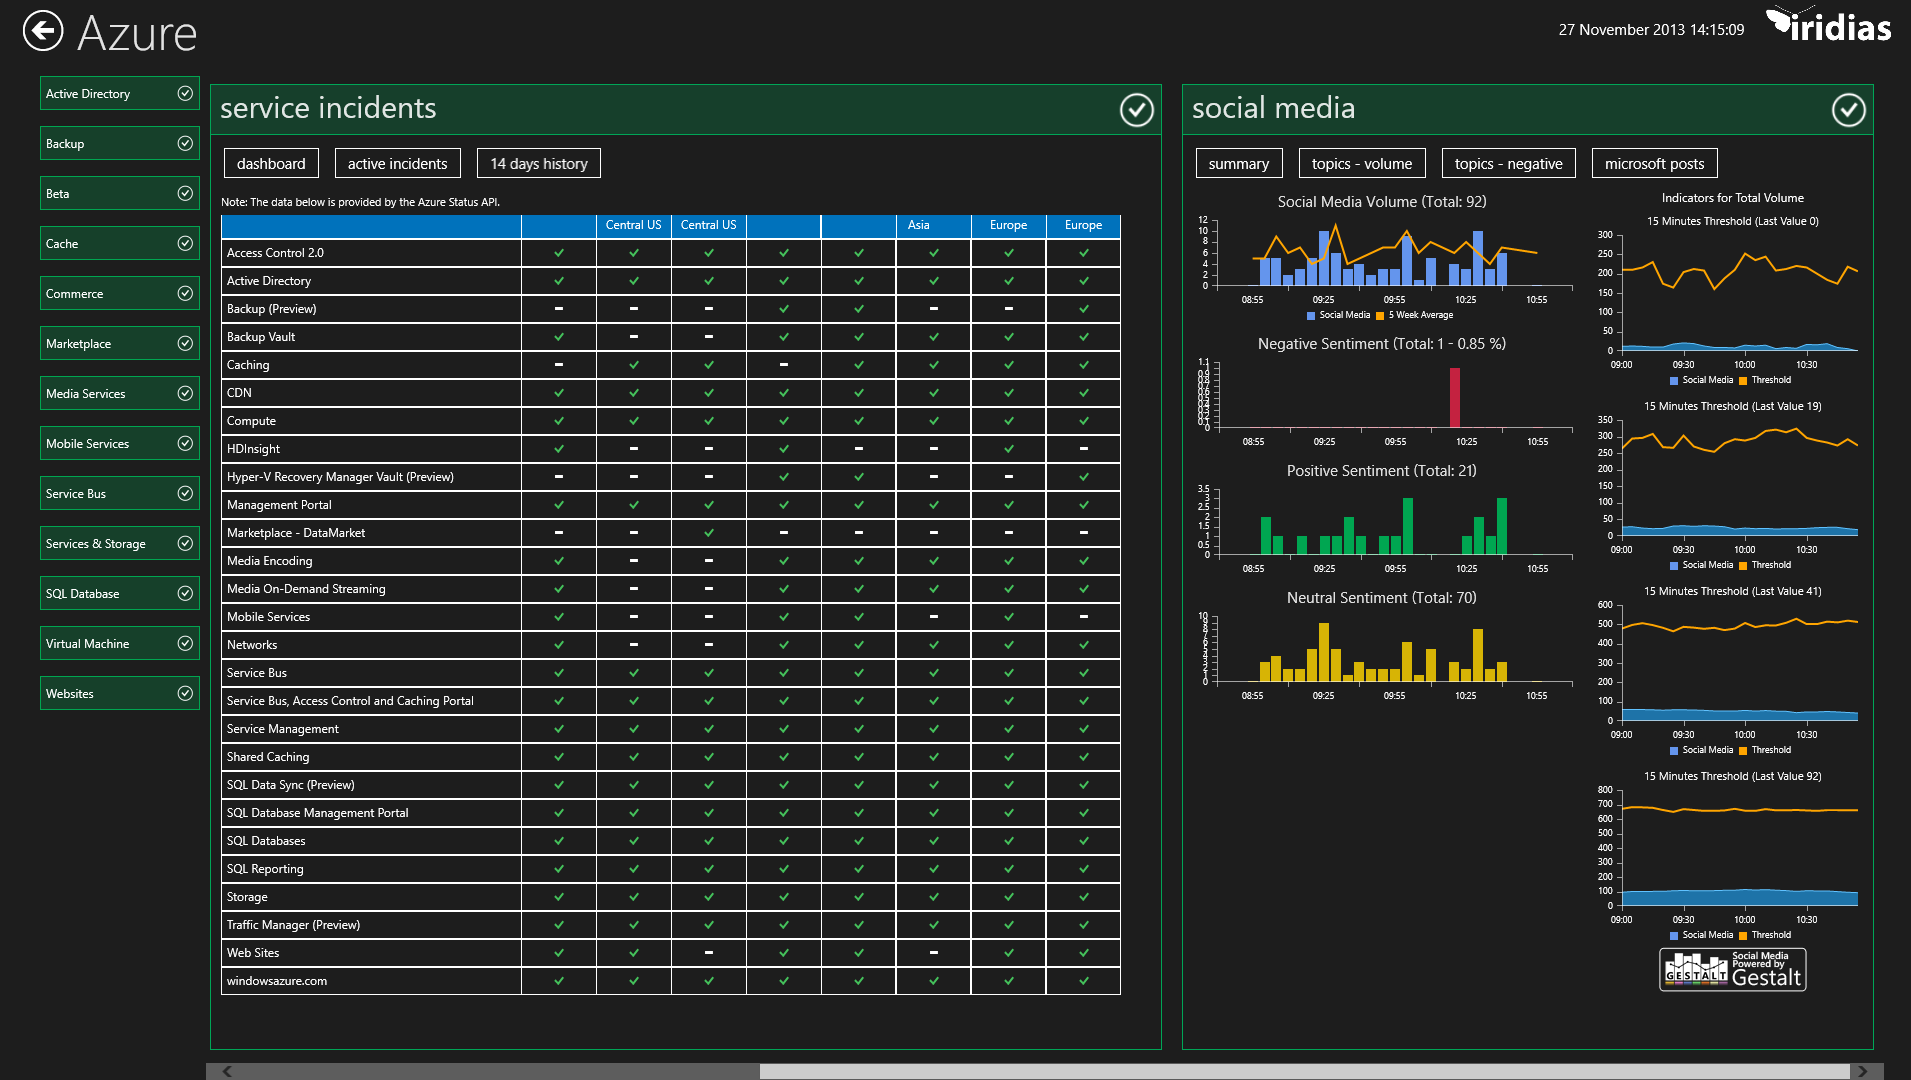Click the windowsazure.com row label
Viewport: 1911px width, 1080px height.
point(277,981)
